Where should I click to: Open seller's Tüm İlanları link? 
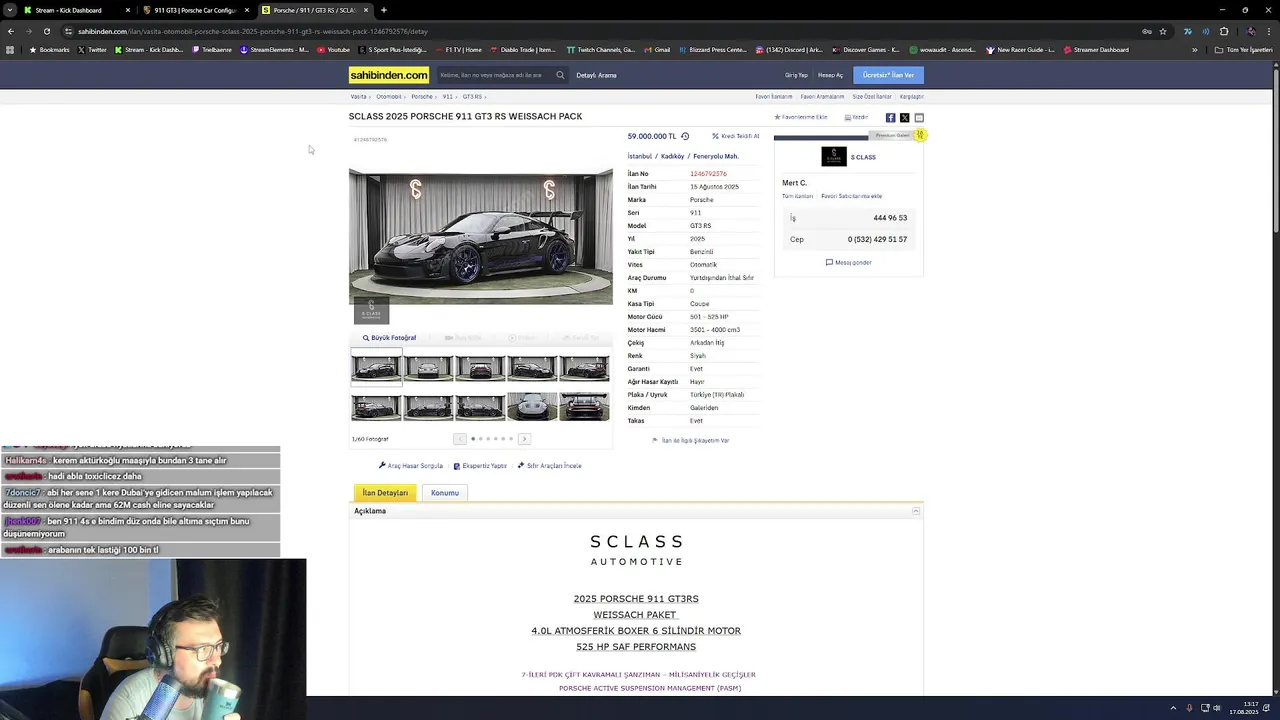pos(797,196)
